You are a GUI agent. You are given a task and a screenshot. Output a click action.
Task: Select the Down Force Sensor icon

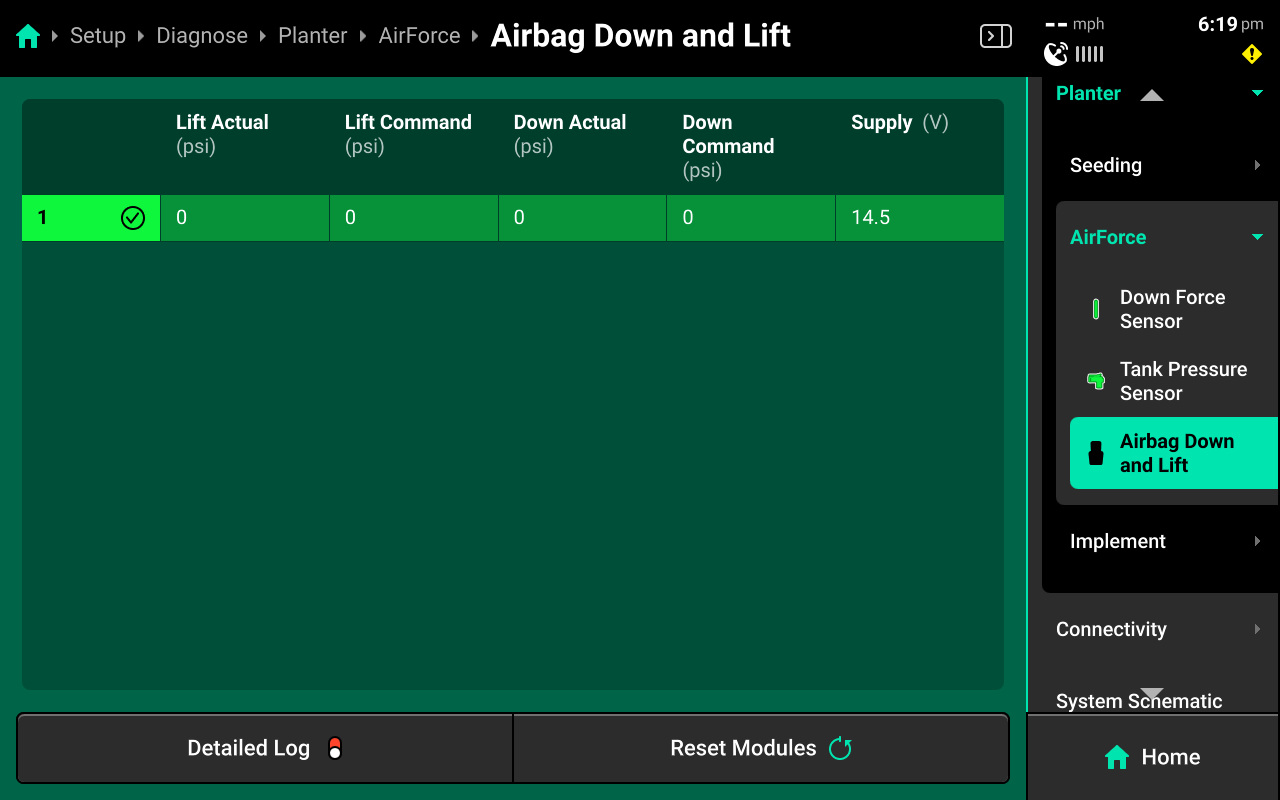[1096, 309]
